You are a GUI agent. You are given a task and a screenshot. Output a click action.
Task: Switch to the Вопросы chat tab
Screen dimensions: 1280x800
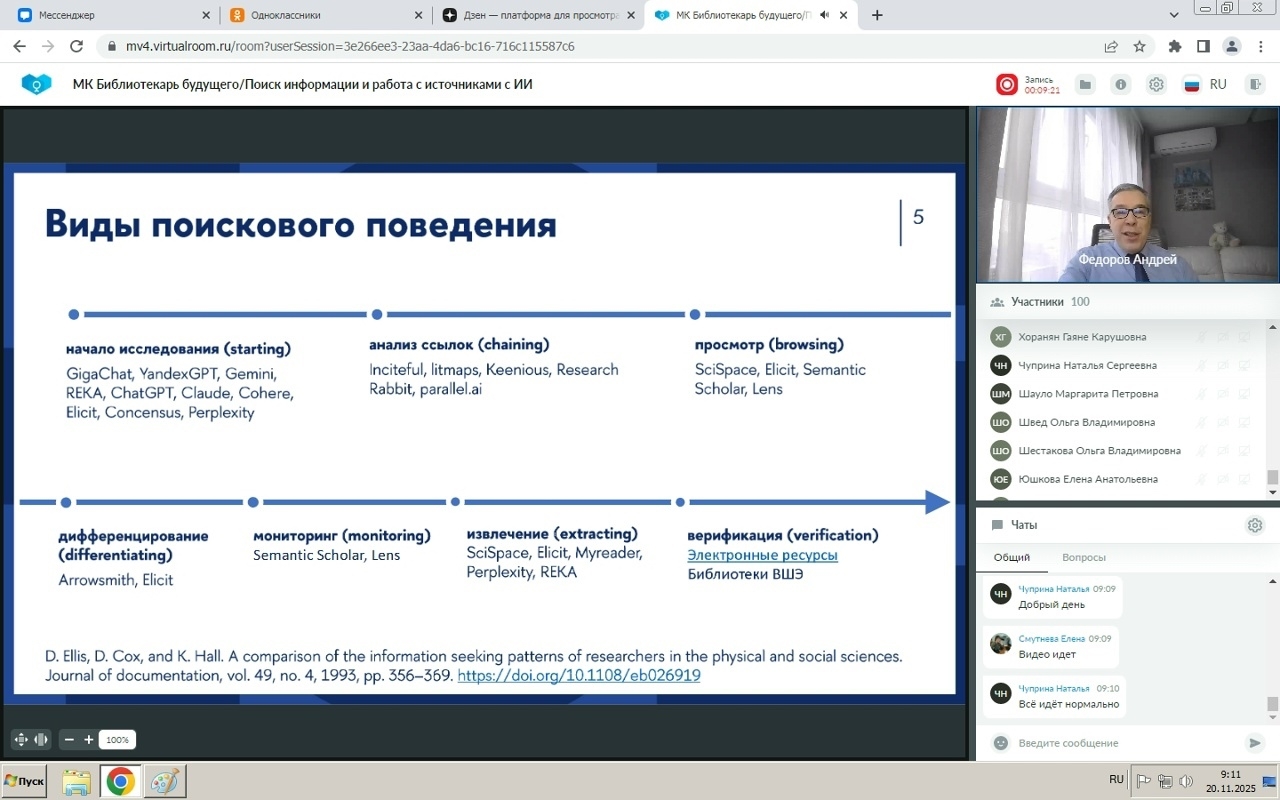pos(1084,557)
